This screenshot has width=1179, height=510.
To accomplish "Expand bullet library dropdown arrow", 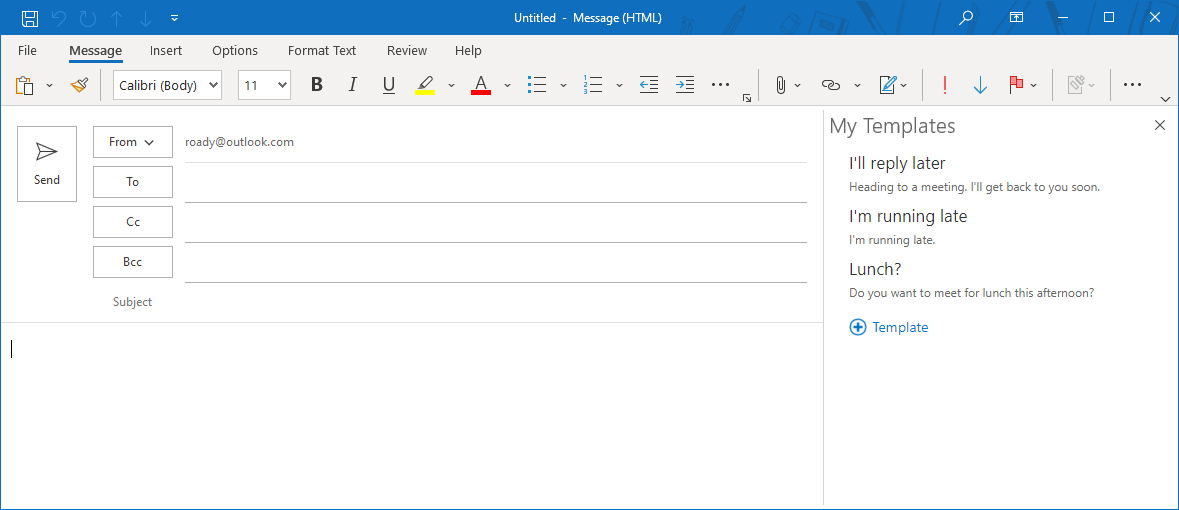I will (x=563, y=86).
